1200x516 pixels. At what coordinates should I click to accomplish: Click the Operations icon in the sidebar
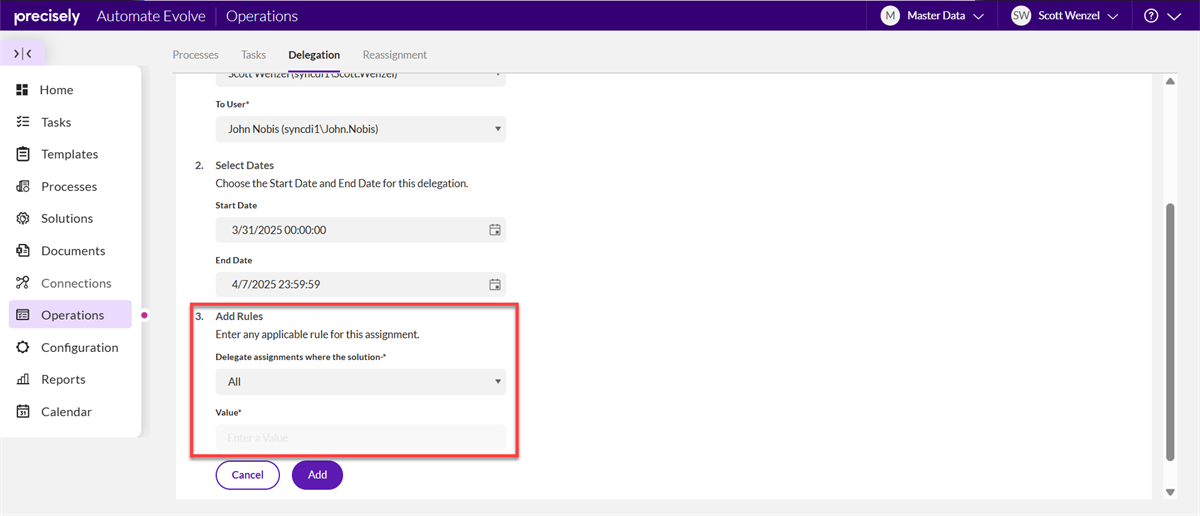23,315
